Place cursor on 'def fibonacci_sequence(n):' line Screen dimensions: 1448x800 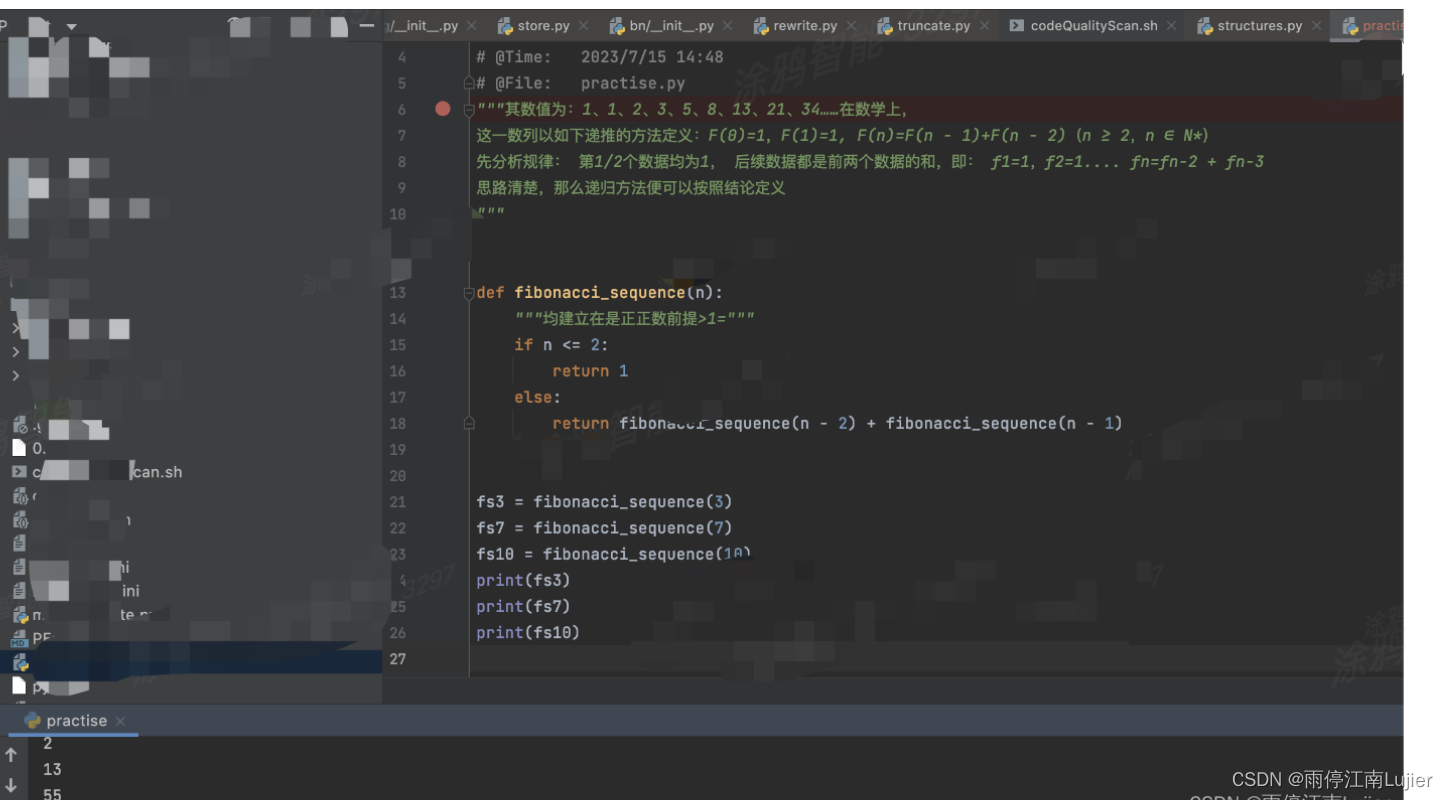point(599,293)
